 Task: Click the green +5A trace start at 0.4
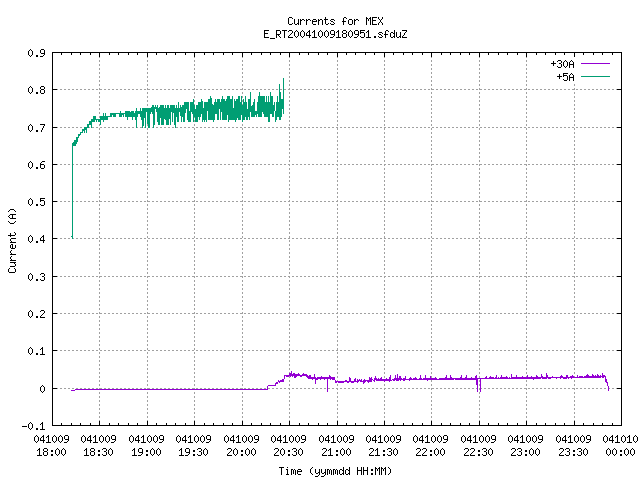click(x=72, y=237)
